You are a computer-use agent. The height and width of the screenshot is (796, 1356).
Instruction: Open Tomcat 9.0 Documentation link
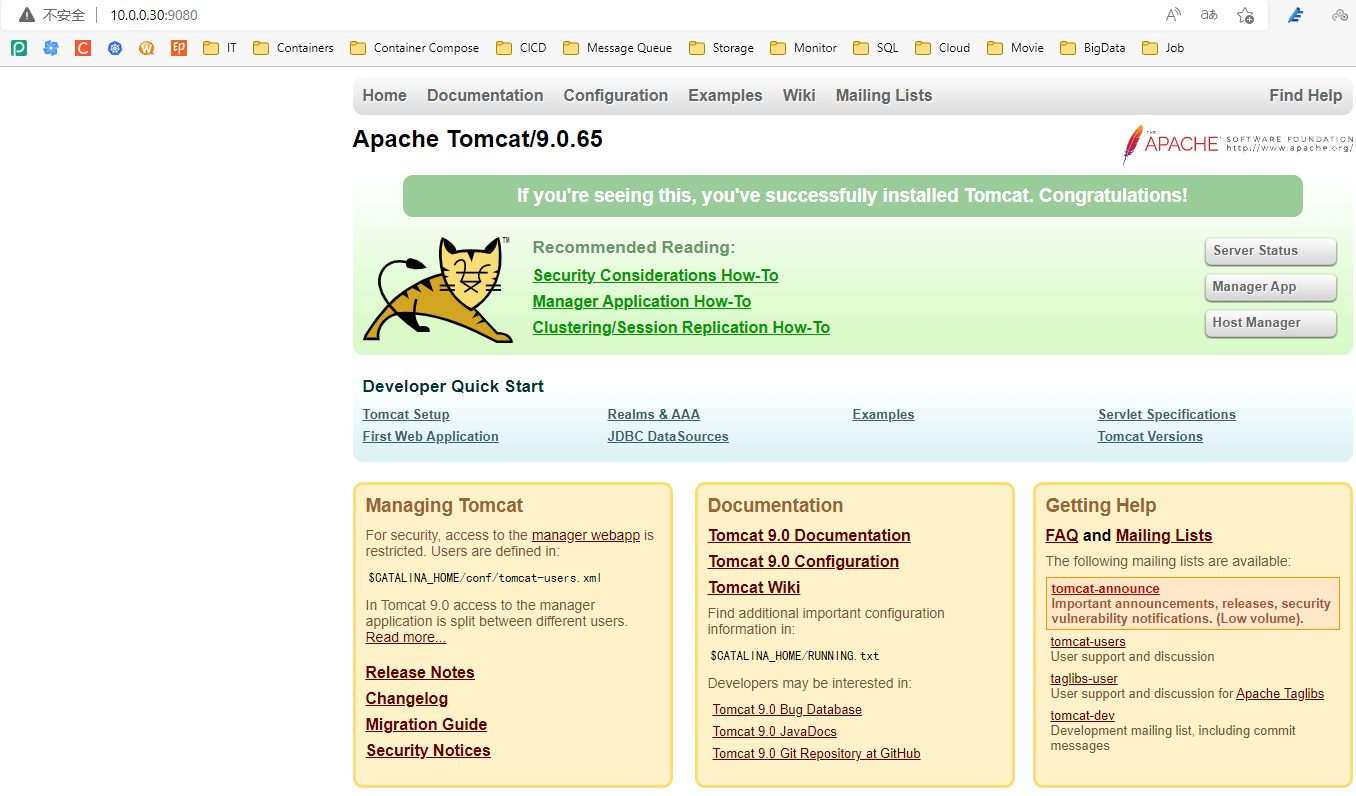[x=809, y=535]
